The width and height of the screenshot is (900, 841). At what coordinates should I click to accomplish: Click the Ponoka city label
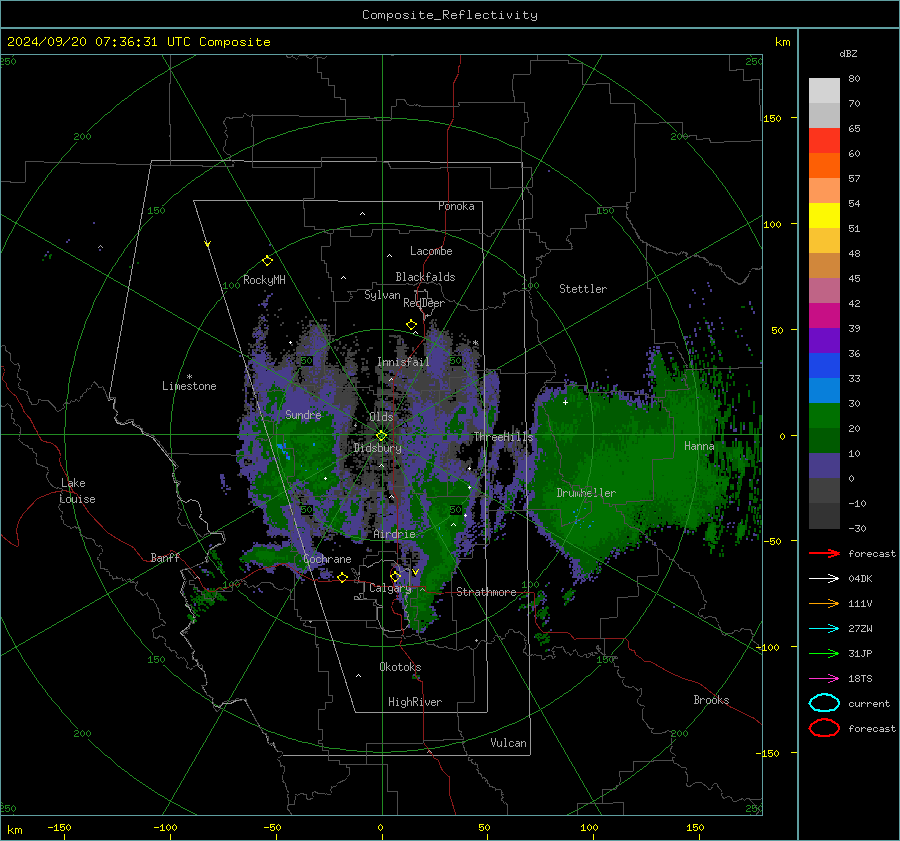456,206
